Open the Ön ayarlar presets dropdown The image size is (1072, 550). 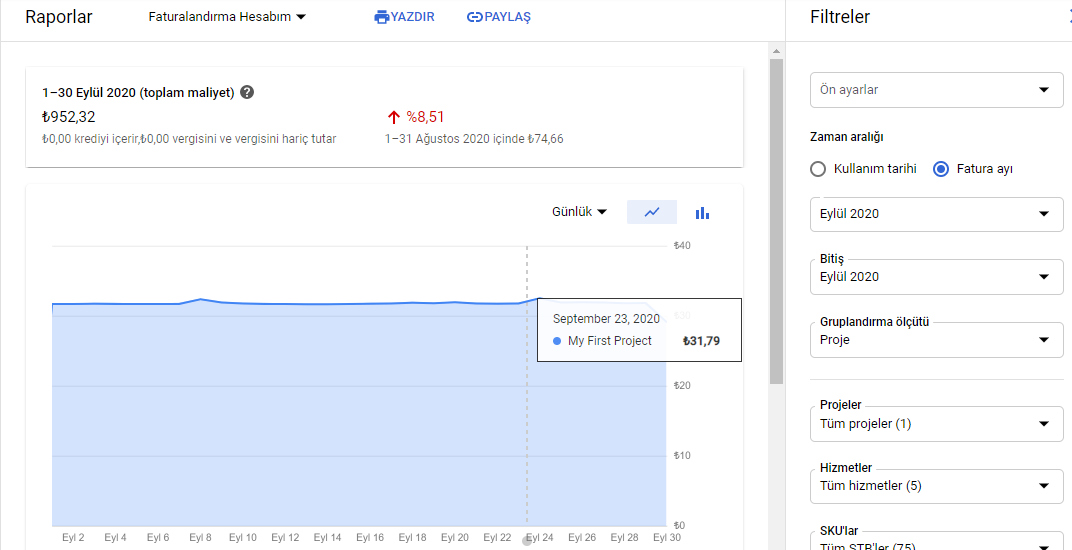pos(937,90)
